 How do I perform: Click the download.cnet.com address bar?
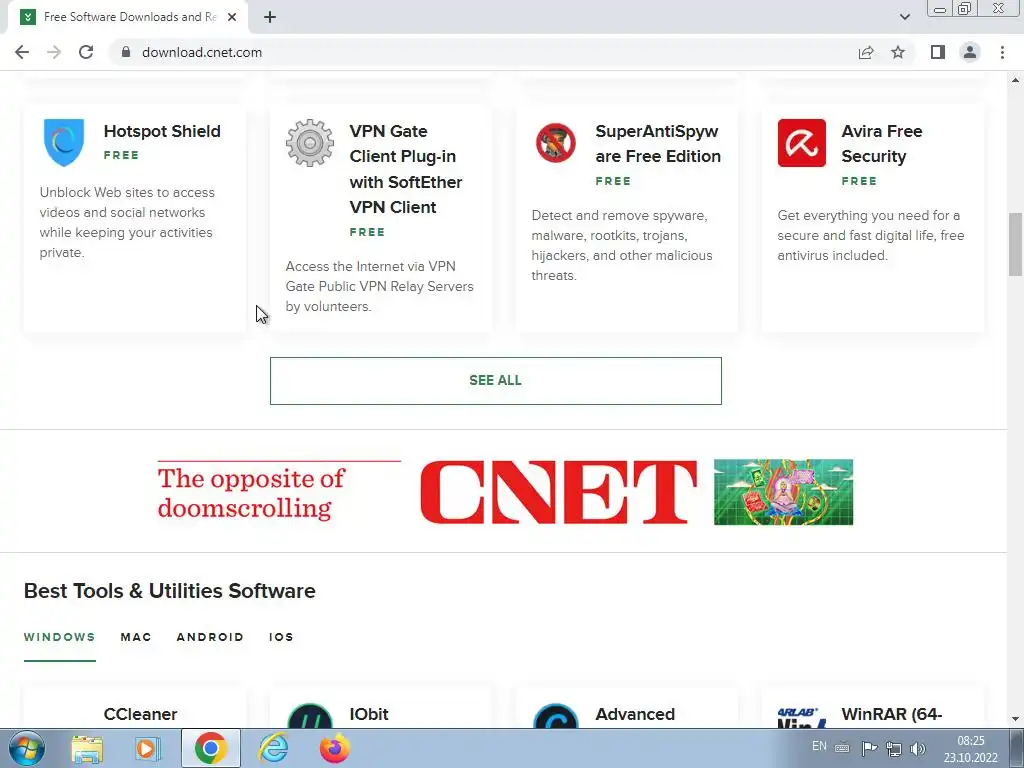[483, 52]
